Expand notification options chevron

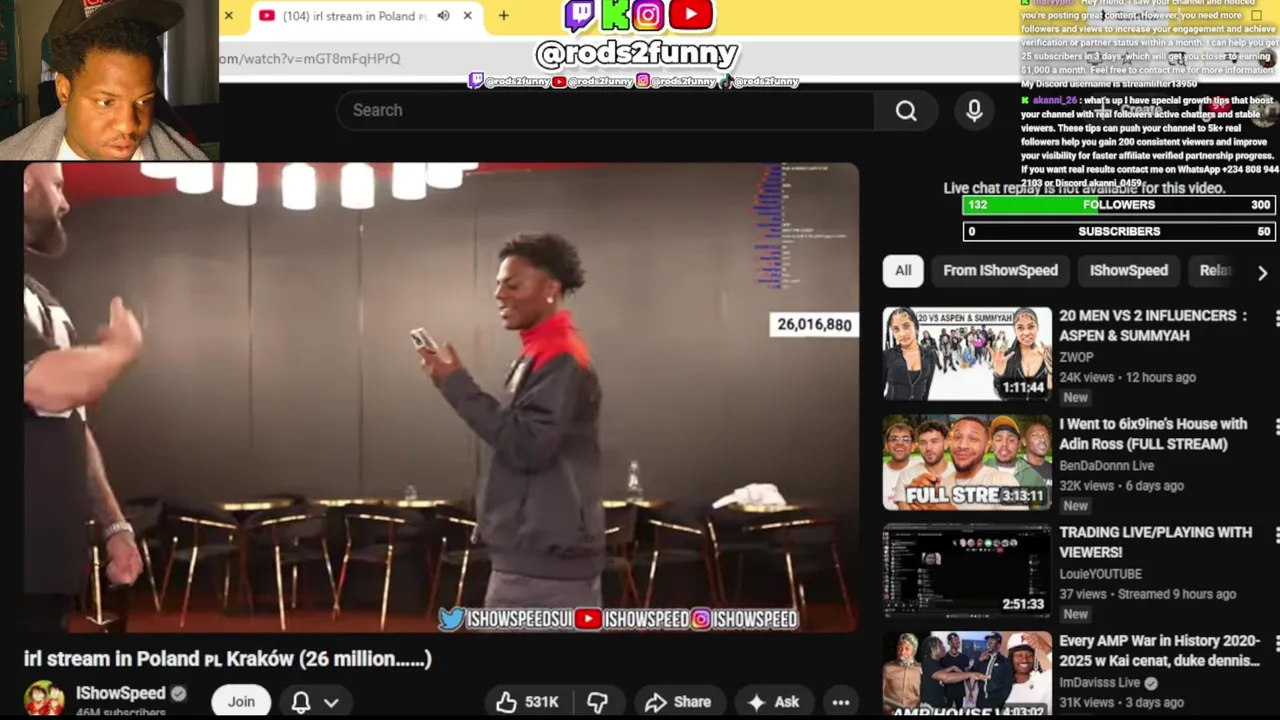pos(331,702)
